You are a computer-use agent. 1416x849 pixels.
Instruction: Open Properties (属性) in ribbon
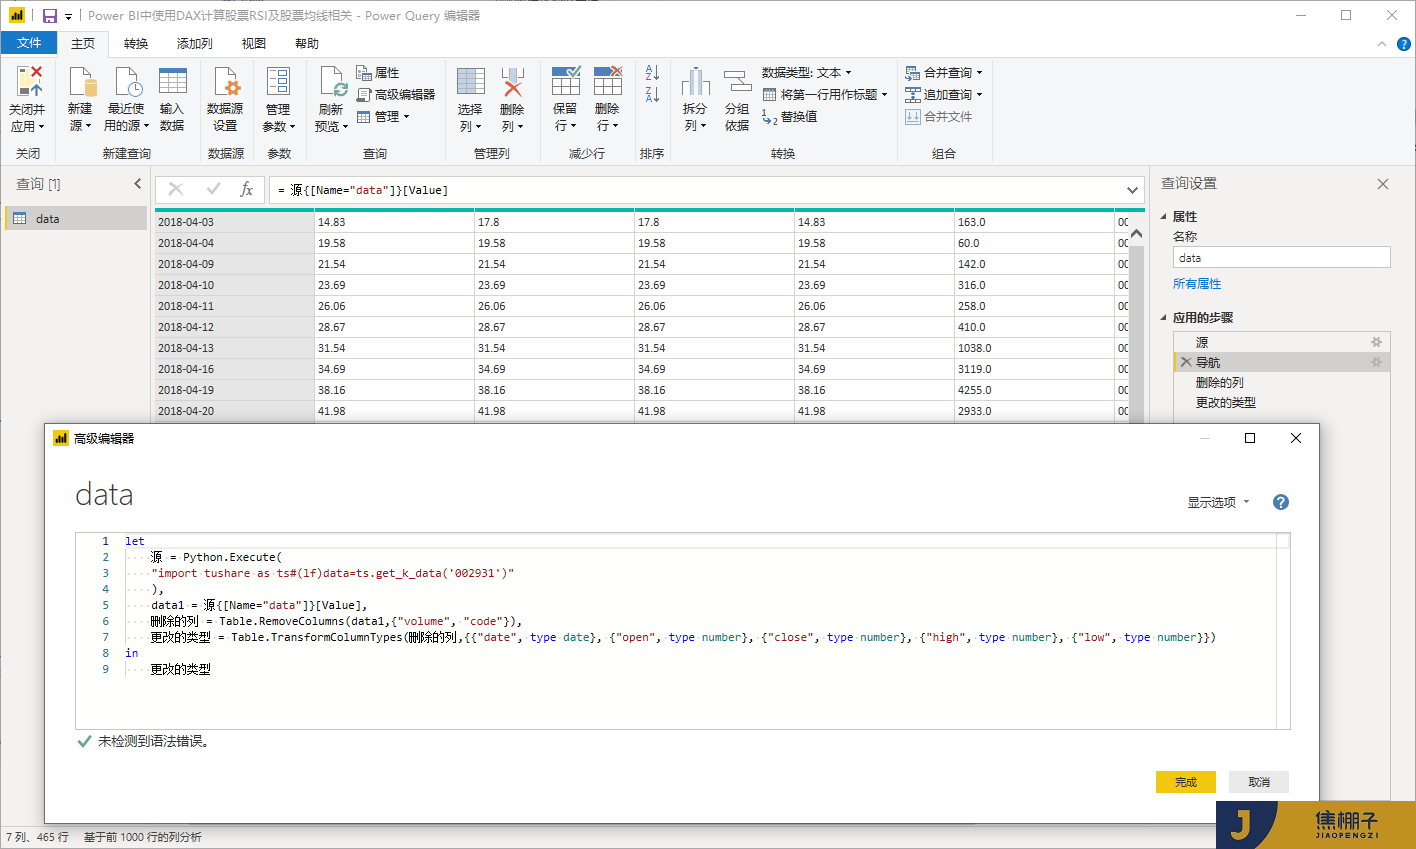pyautogui.click(x=378, y=73)
